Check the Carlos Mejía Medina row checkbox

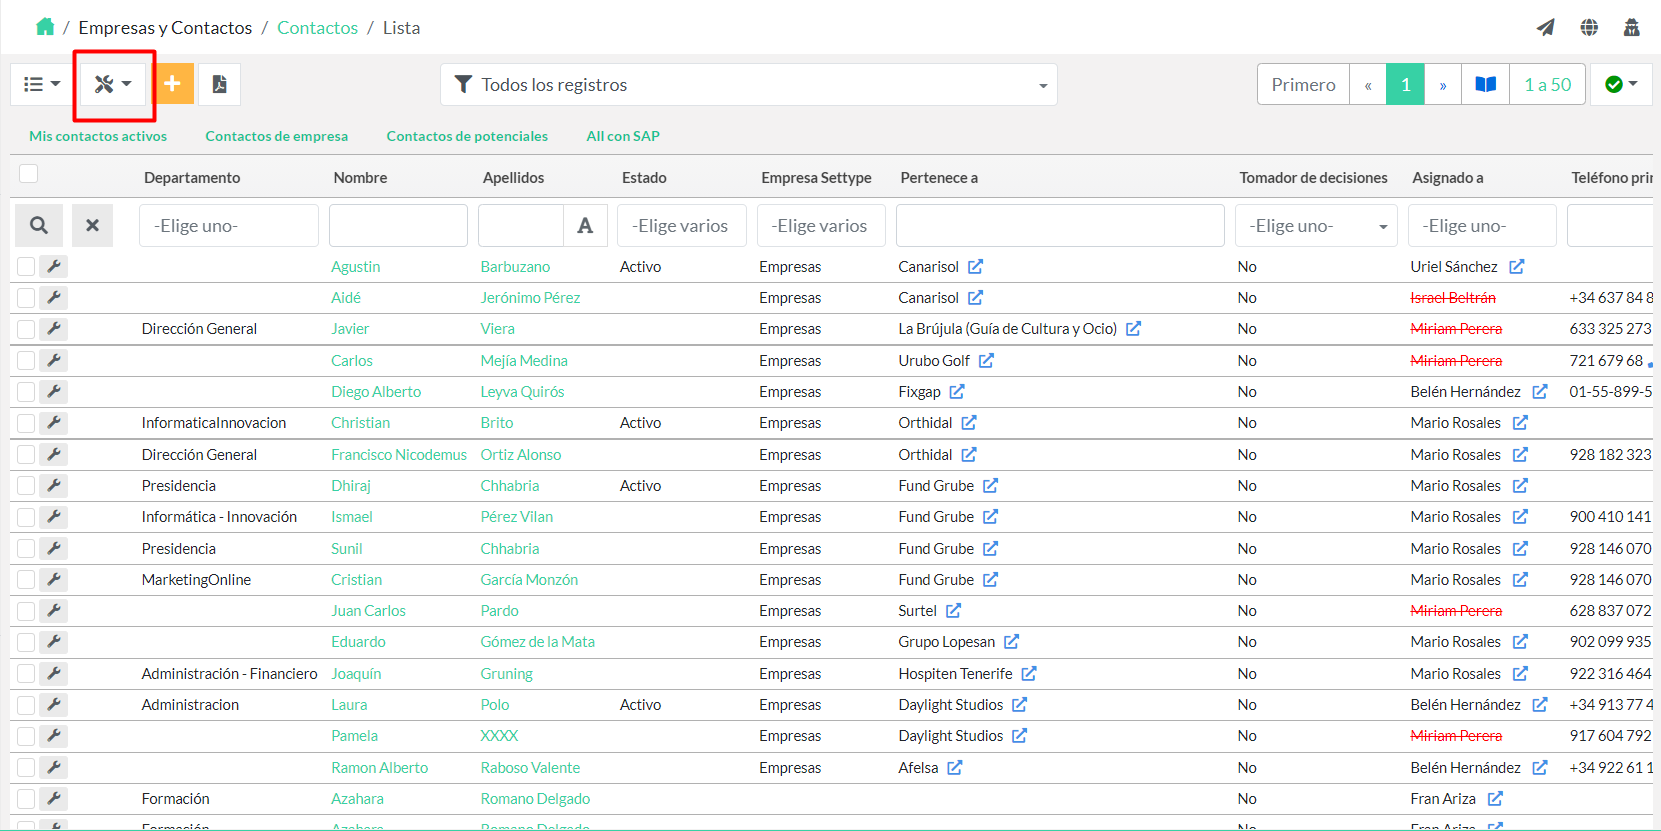[26, 360]
